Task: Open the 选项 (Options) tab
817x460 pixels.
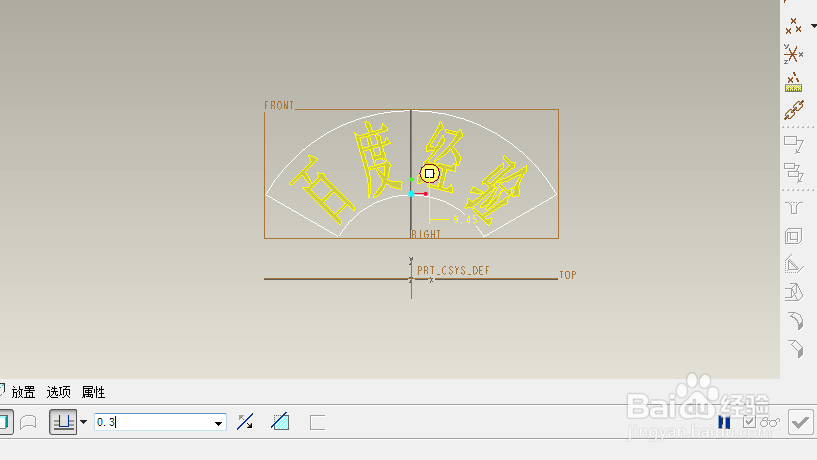Action: coord(58,392)
